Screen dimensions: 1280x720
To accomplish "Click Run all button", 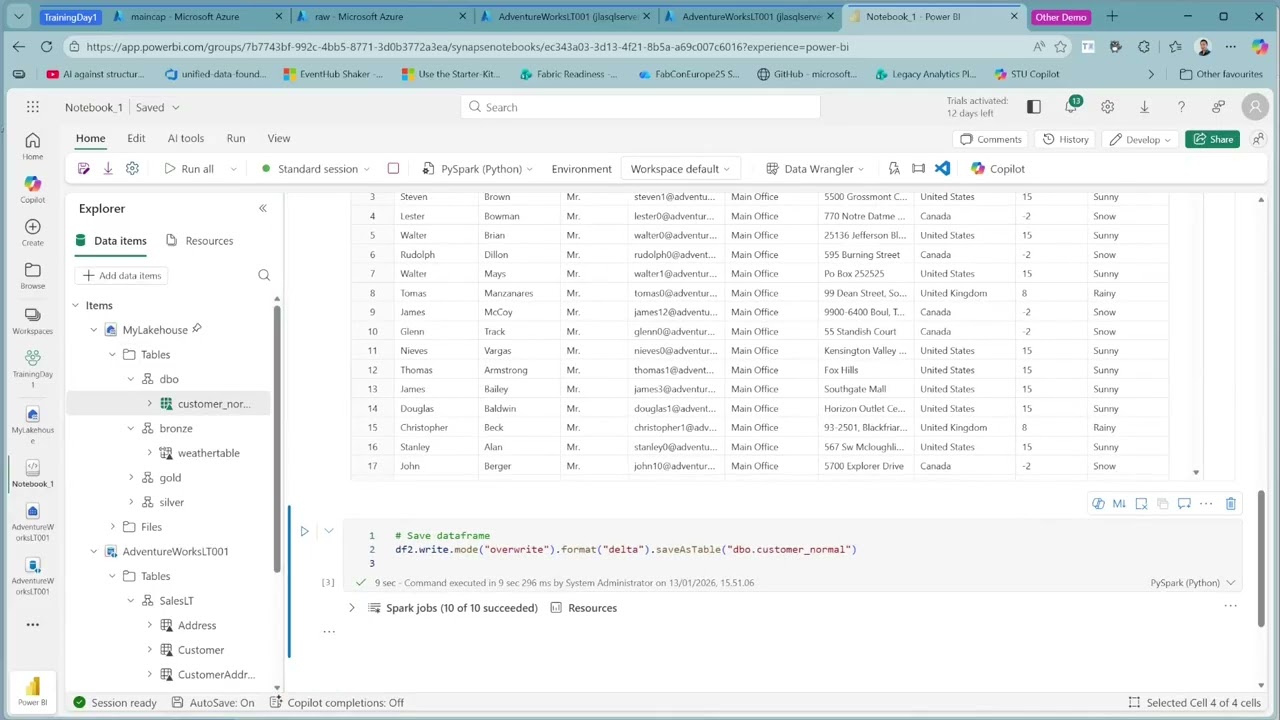I will coord(189,169).
